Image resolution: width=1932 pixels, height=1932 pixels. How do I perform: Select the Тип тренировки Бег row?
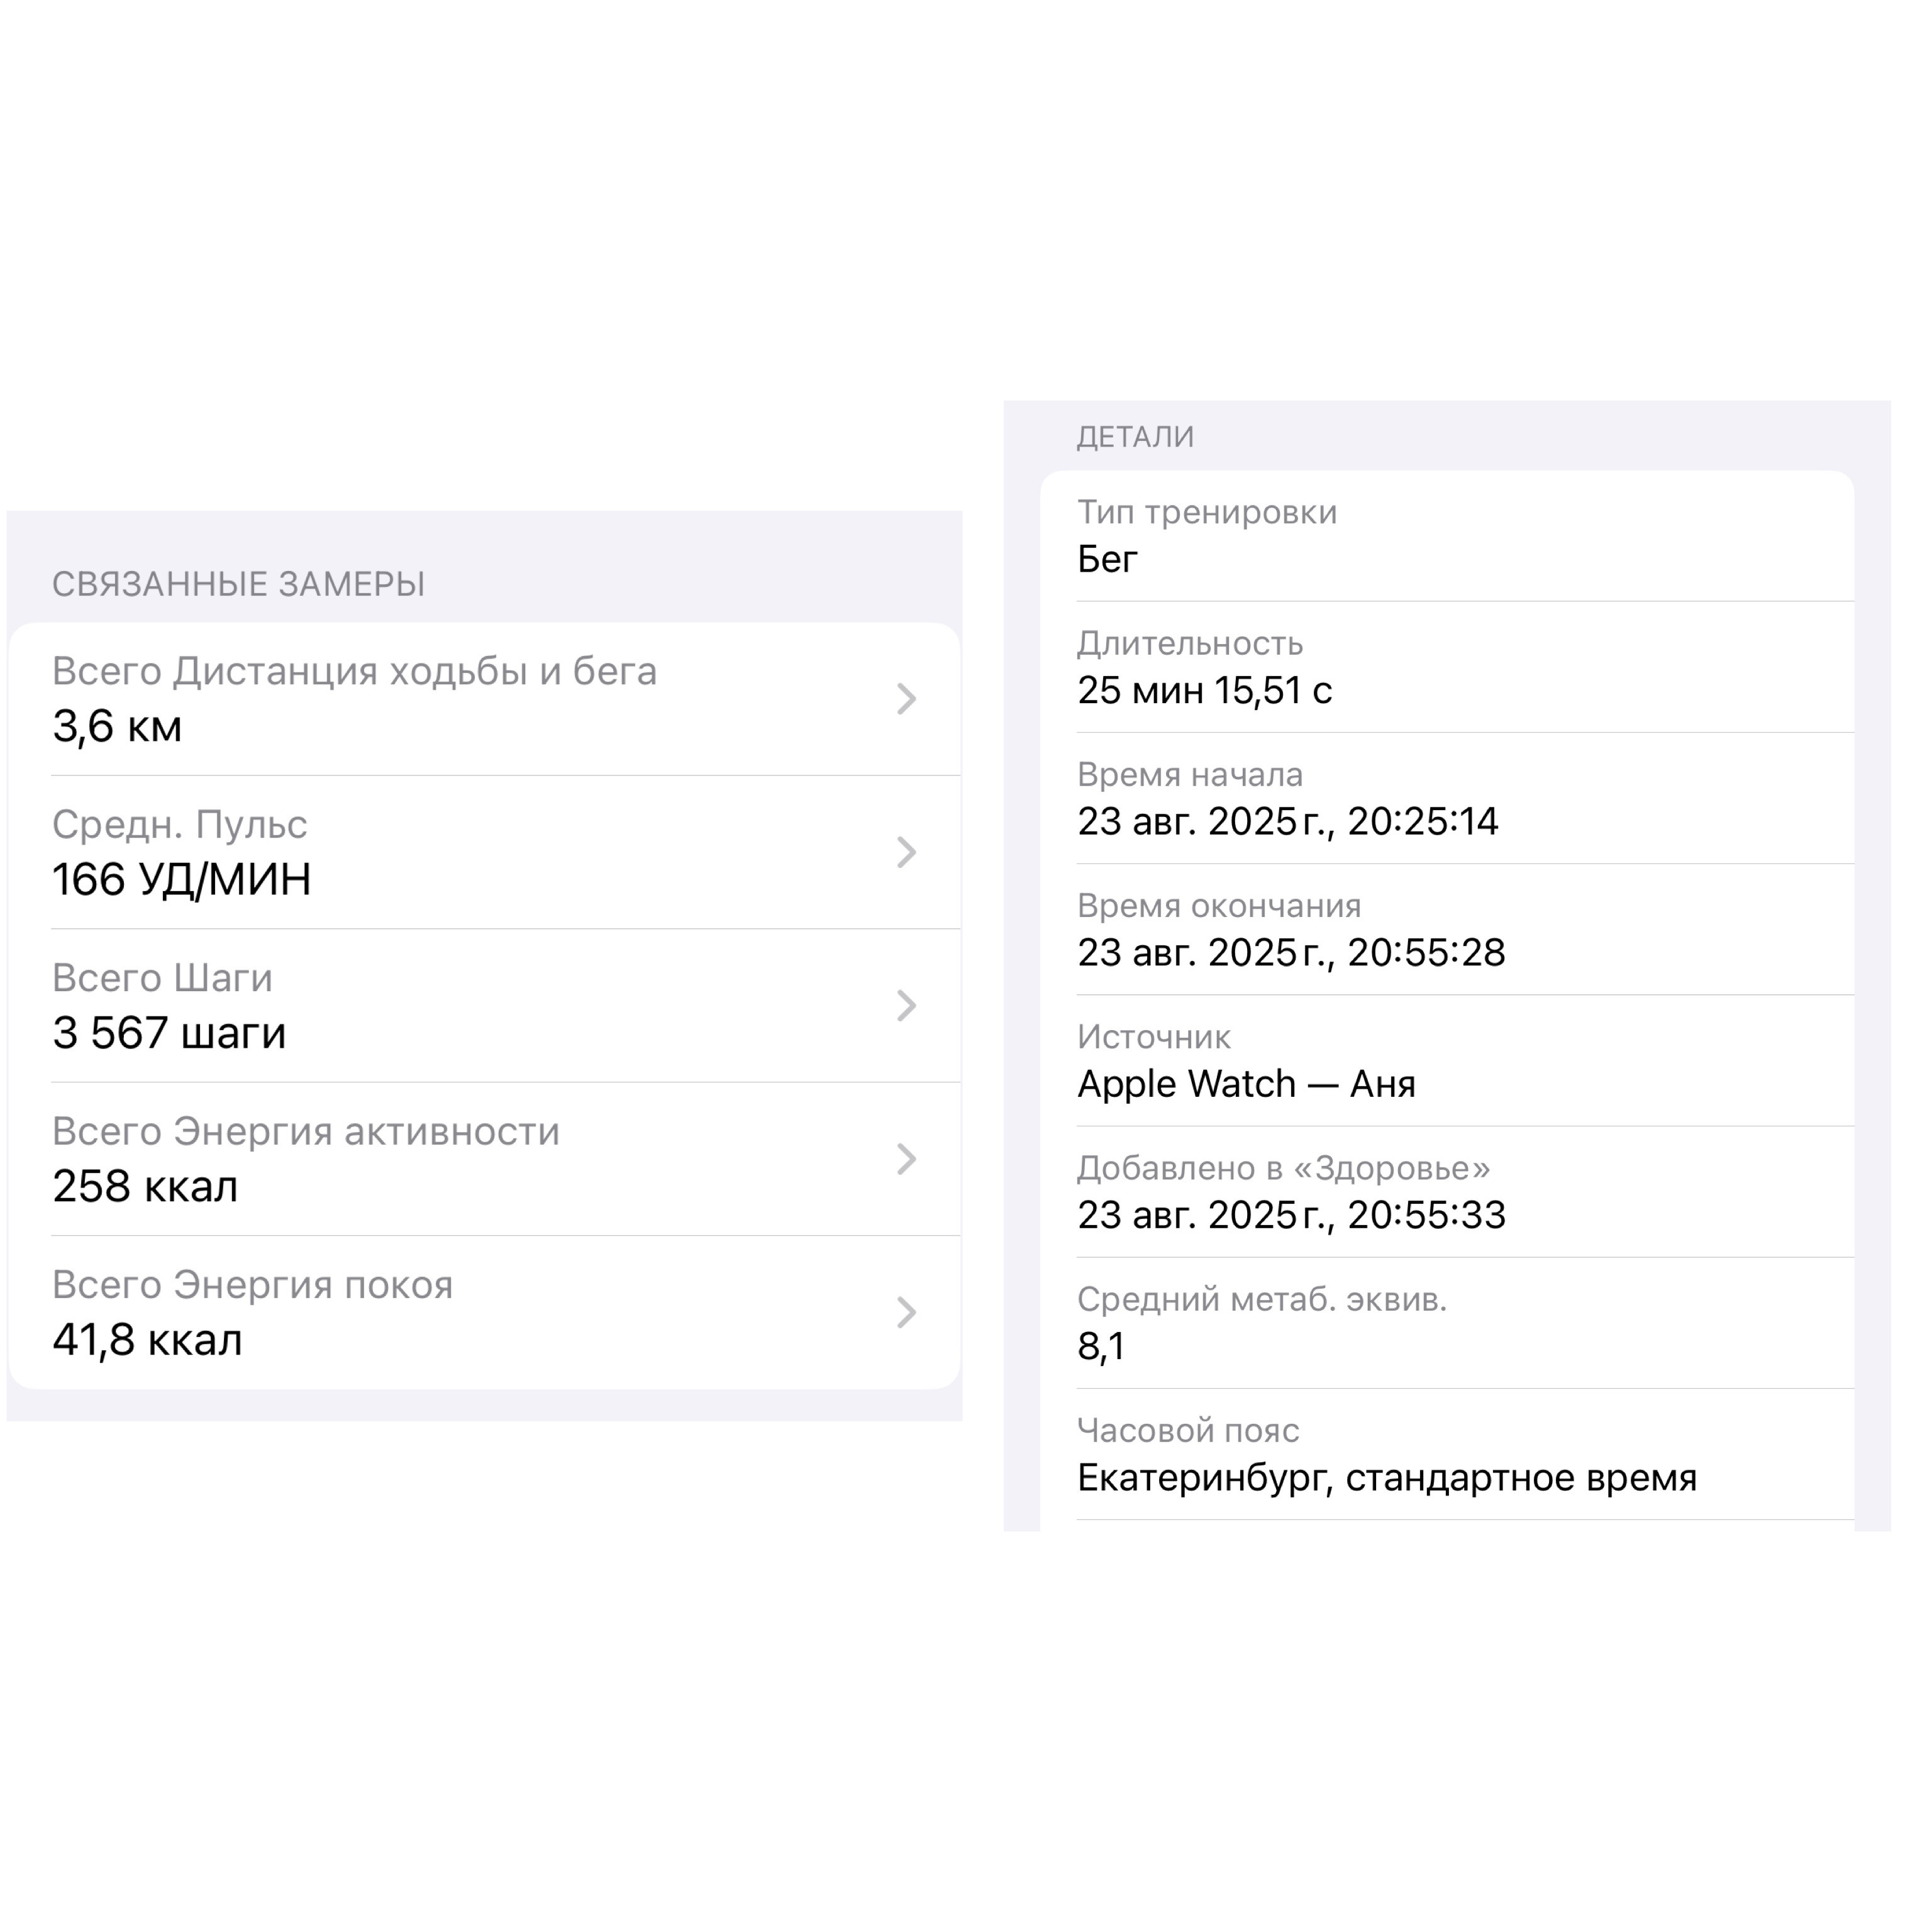(1447, 536)
